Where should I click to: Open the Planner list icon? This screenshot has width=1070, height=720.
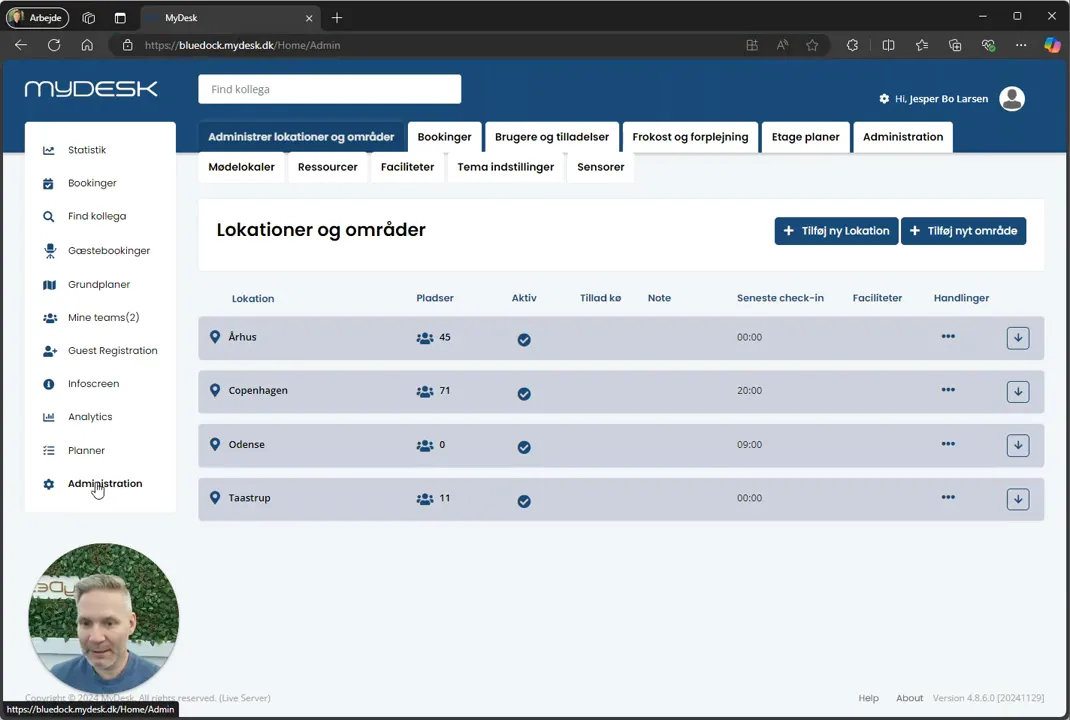click(48, 450)
